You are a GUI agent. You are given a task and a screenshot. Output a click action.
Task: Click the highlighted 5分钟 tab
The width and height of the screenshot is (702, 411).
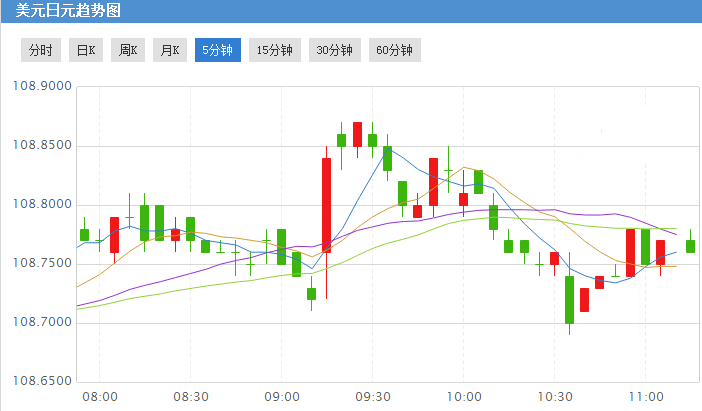coord(217,50)
